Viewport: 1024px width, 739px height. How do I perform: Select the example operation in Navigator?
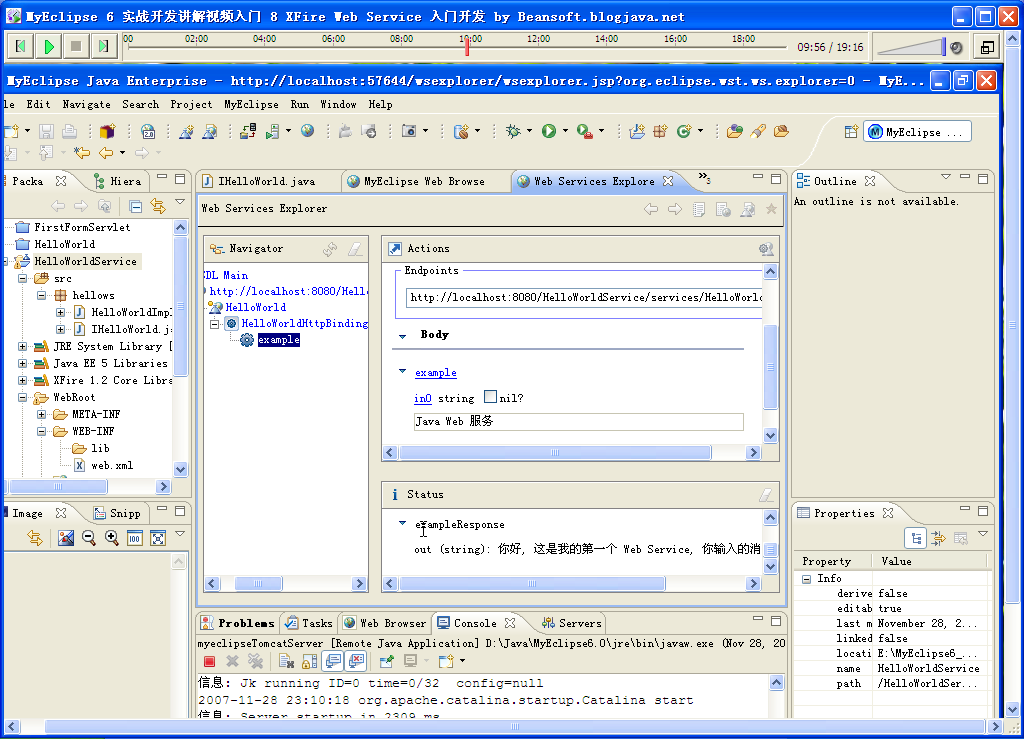(x=279, y=339)
